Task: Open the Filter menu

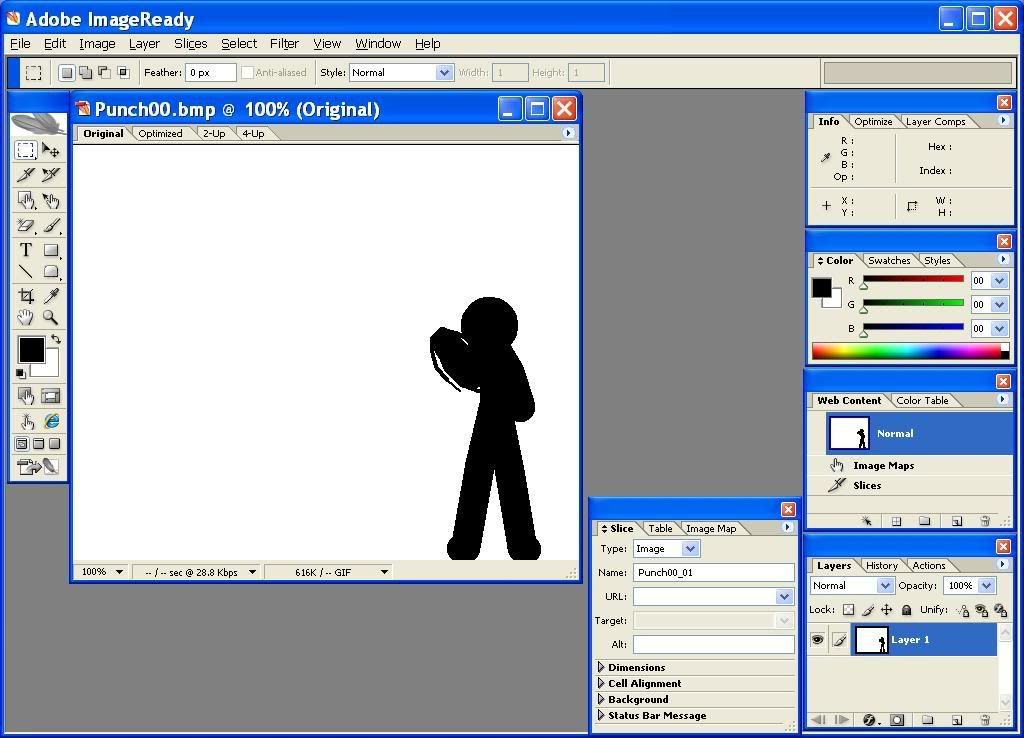Action: pyautogui.click(x=284, y=44)
